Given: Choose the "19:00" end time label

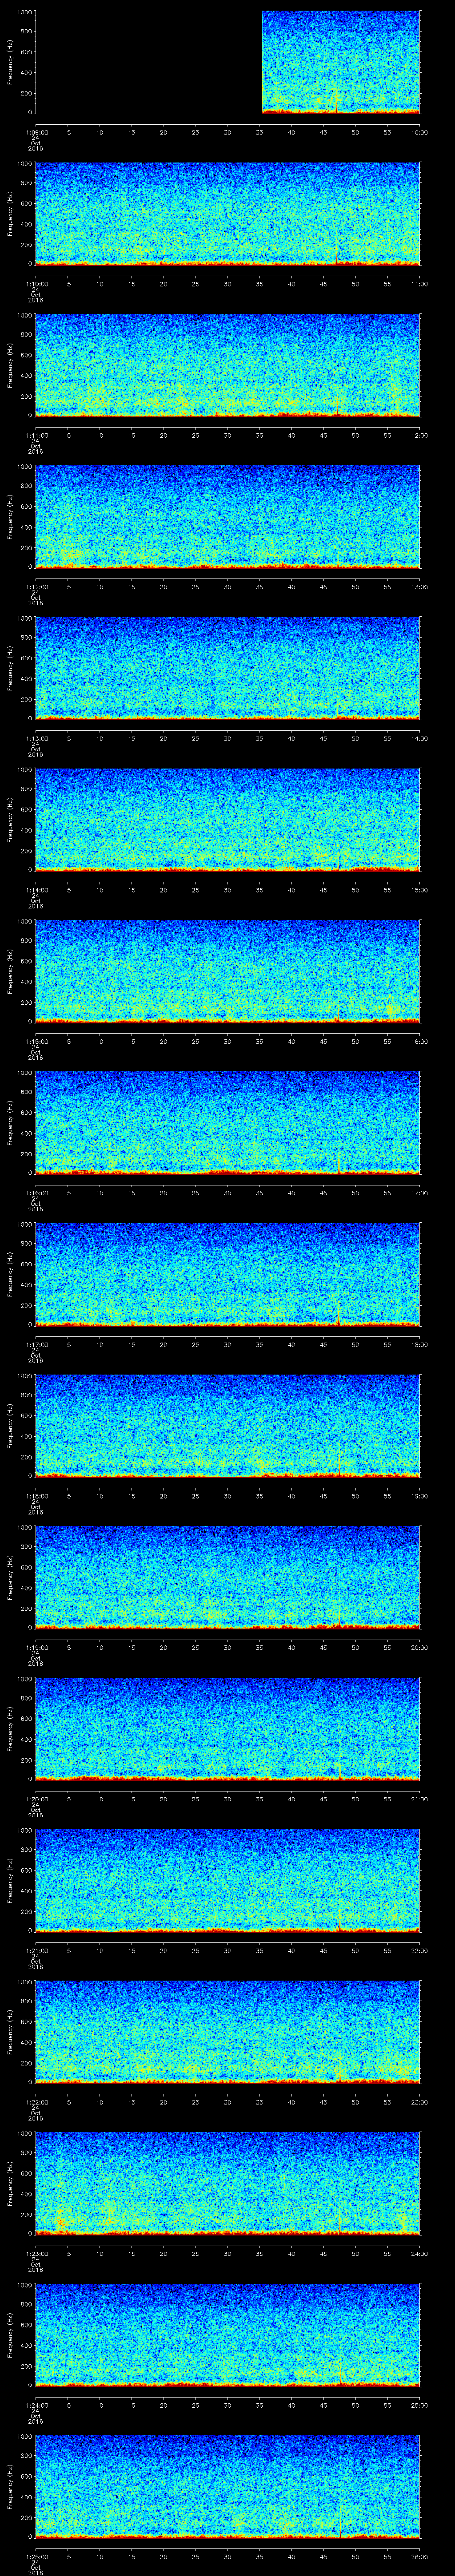Looking at the screenshot, I should [x=419, y=1495].
